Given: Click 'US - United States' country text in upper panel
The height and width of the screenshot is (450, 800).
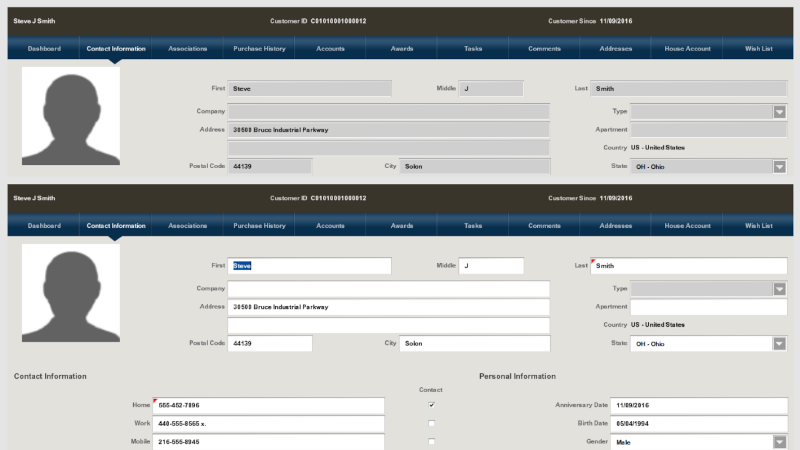Looking at the screenshot, I should (658, 147).
